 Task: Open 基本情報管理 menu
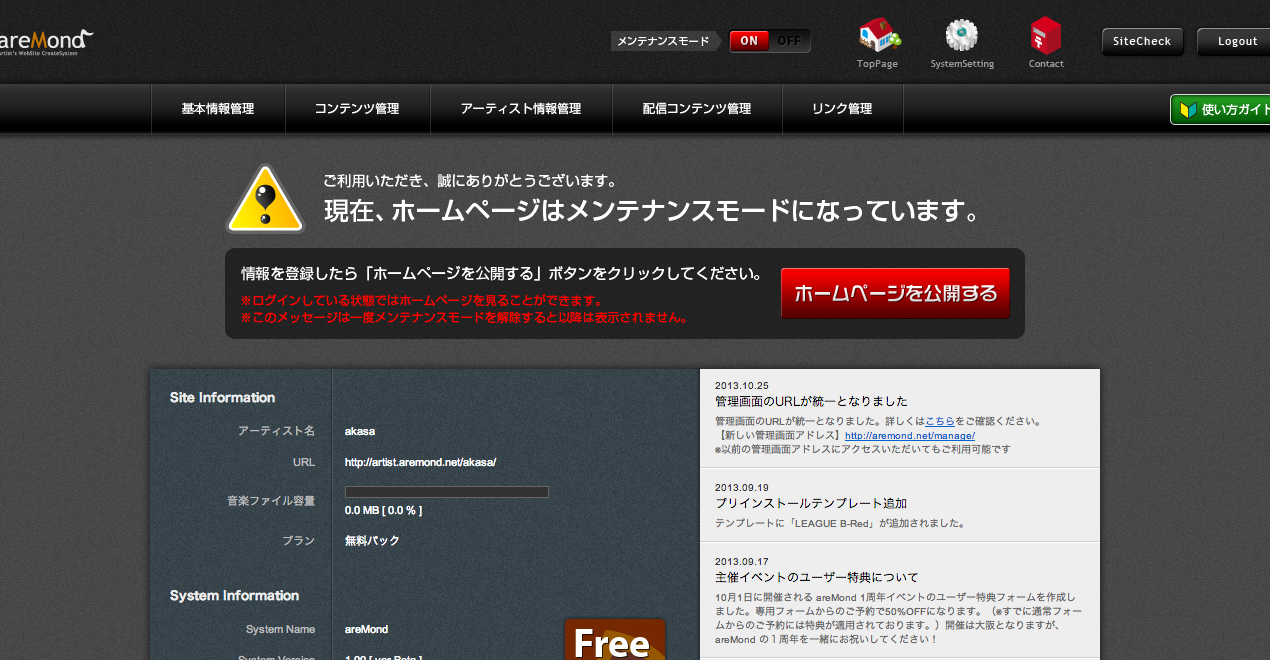(x=218, y=109)
